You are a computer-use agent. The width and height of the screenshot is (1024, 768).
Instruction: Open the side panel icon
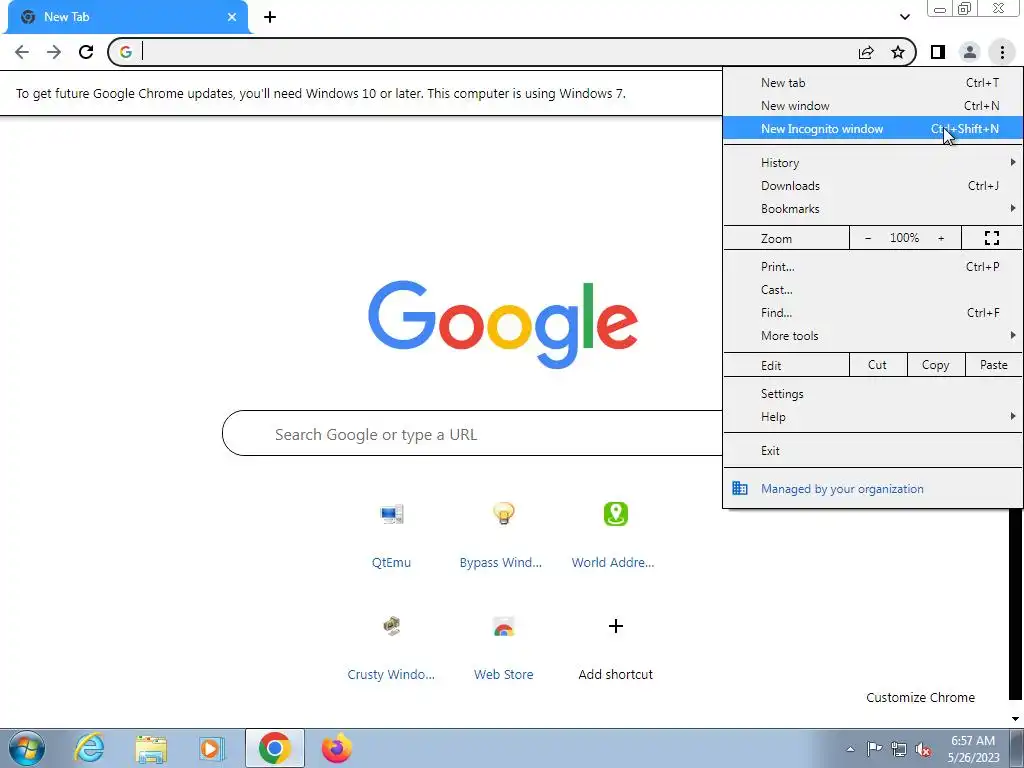coord(938,52)
